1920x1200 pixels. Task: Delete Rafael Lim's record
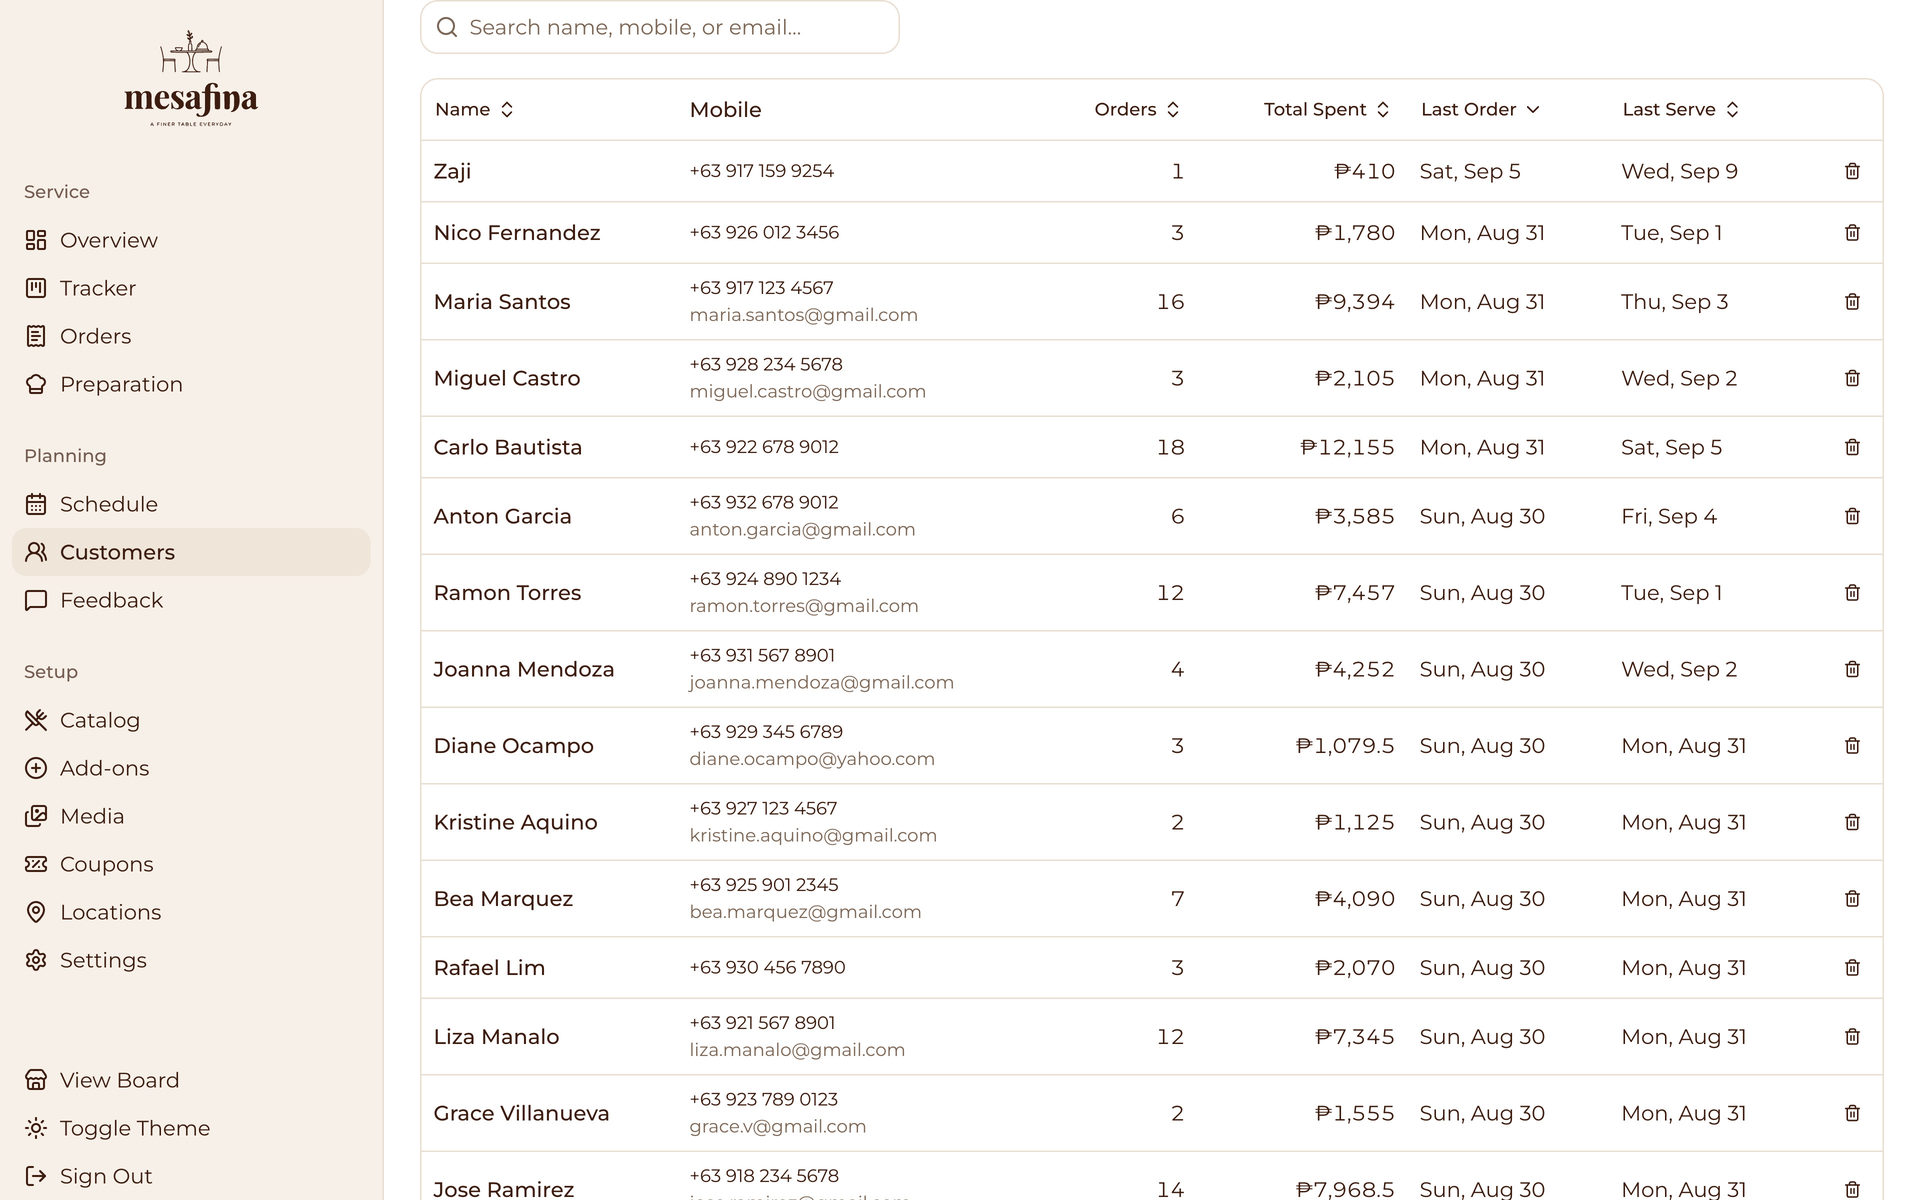coord(1852,967)
